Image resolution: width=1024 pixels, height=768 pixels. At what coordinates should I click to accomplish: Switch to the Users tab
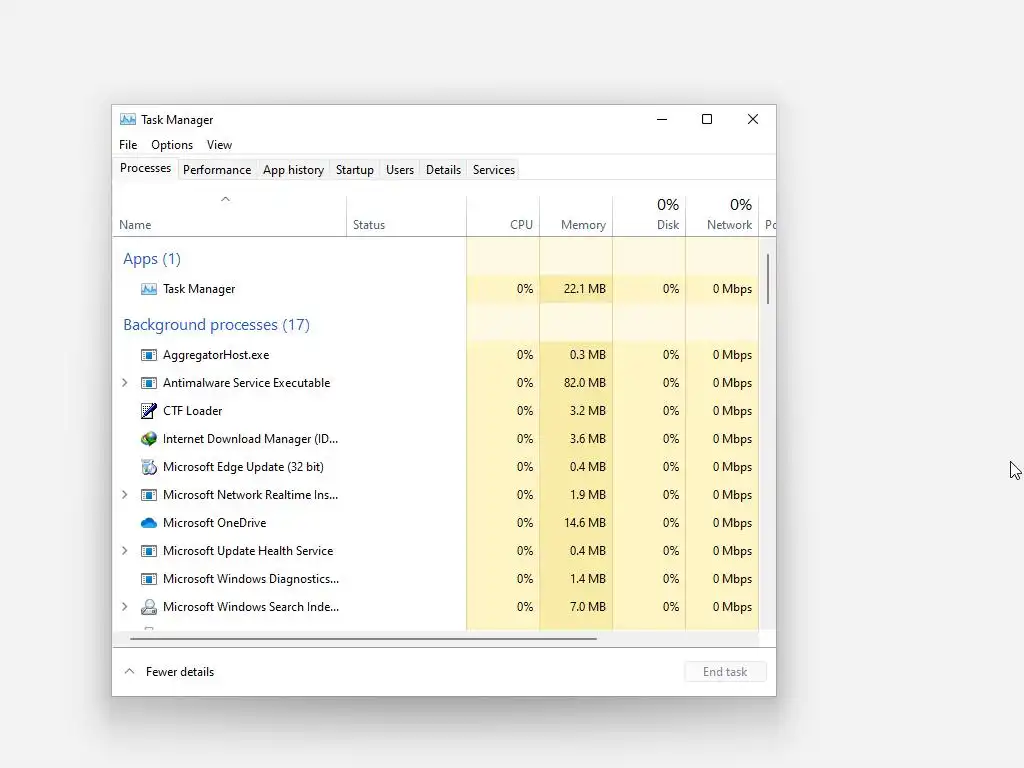(x=400, y=170)
